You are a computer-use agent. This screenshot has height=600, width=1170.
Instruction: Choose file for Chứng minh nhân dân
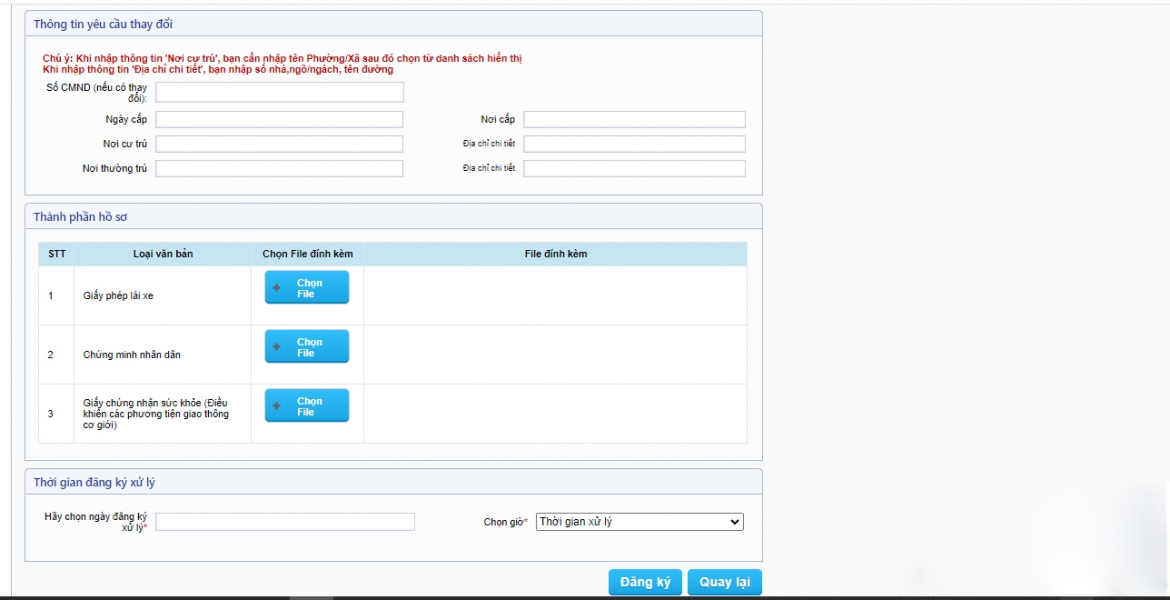(307, 347)
